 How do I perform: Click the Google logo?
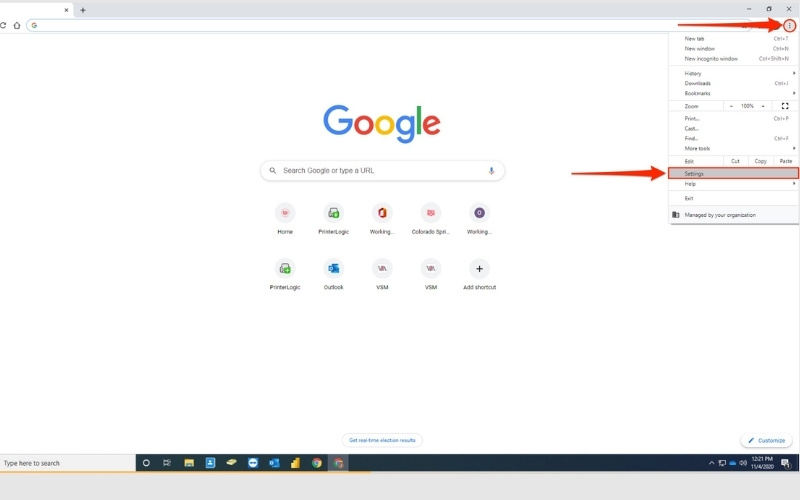click(382, 124)
